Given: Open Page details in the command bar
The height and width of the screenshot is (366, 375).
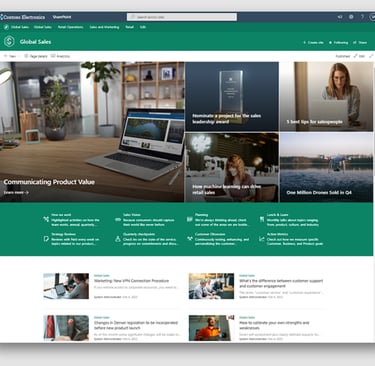Looking at the screenshot, I should 36,56.
